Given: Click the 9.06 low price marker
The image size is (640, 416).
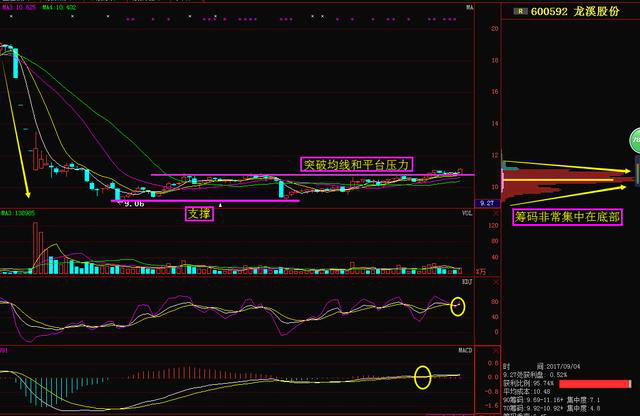Looking at the screenshot, I should (133, 203).
